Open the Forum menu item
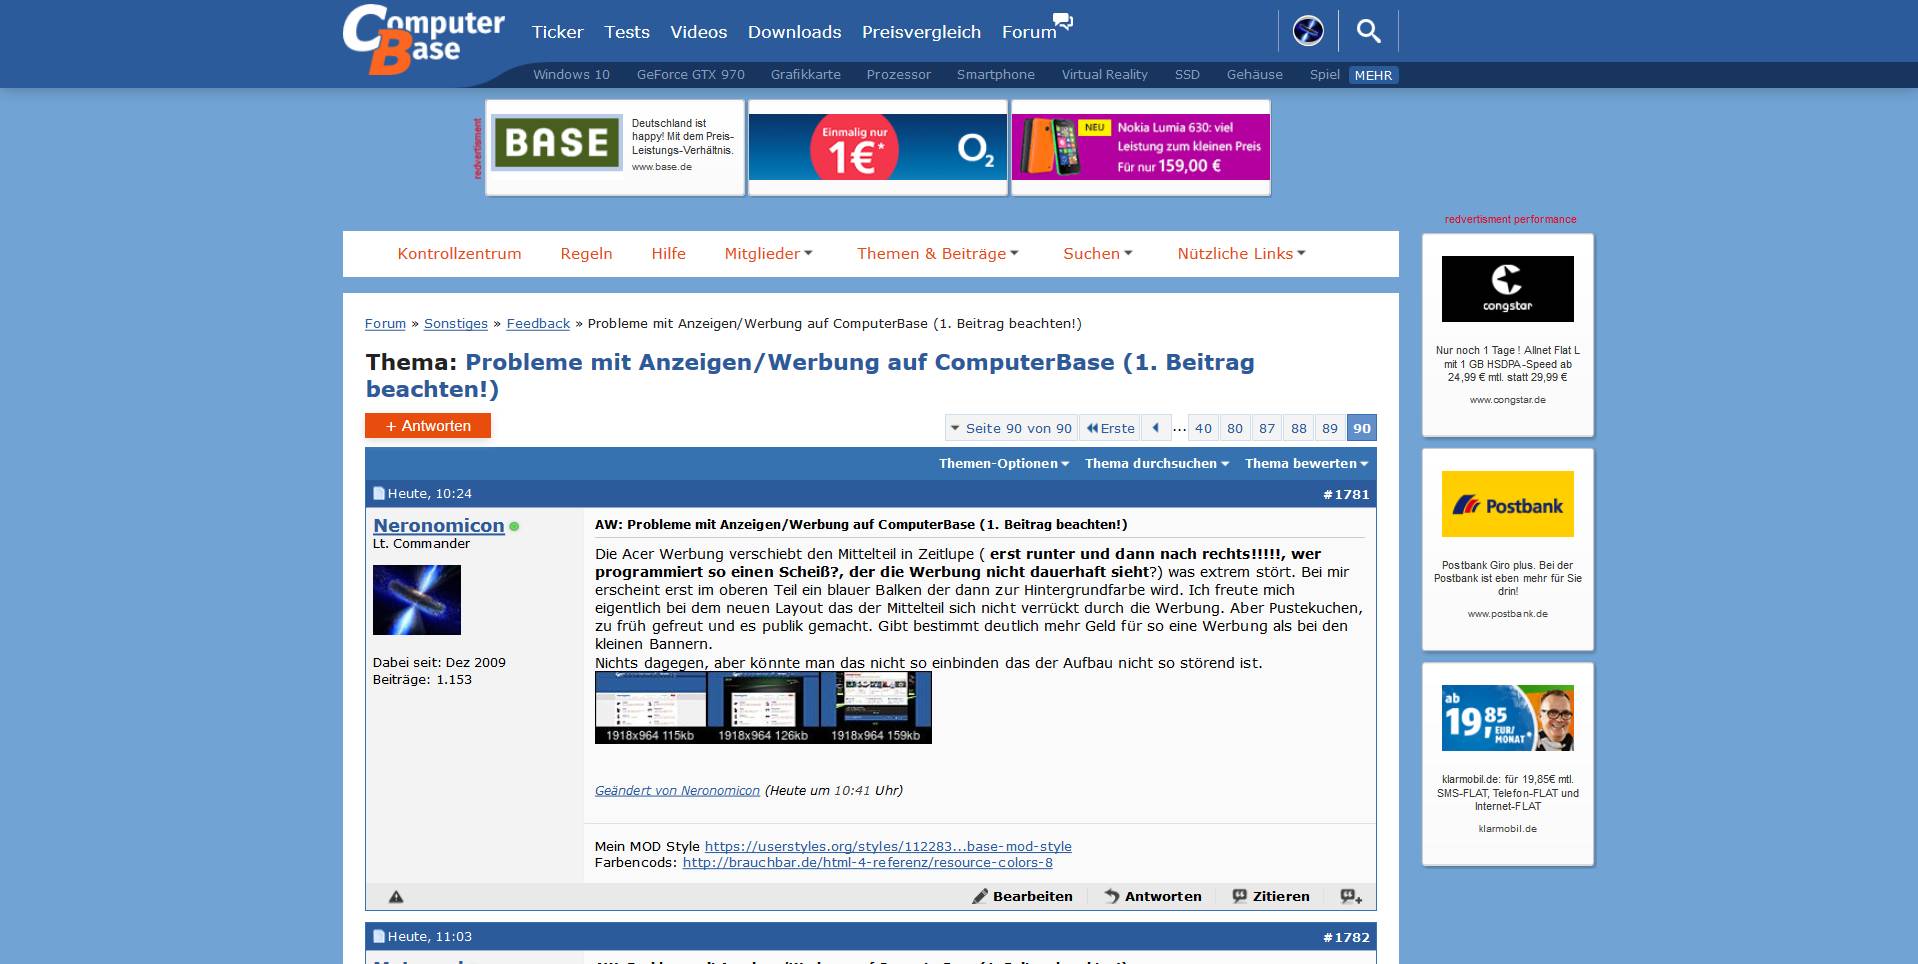 (x=1029, y=32)
